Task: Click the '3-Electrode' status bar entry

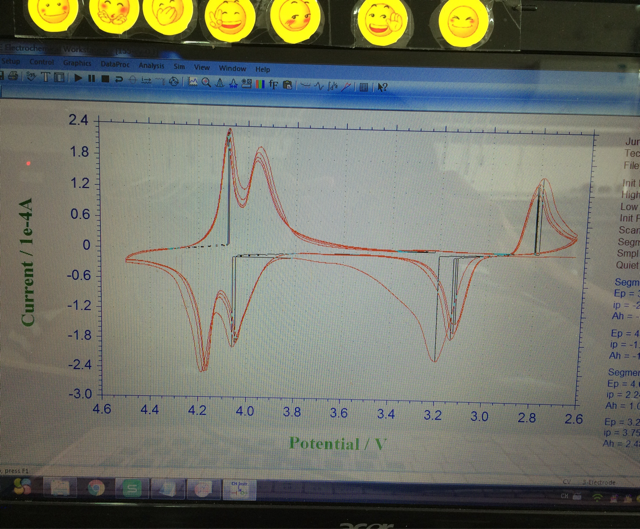Action: [x=599, y=482]
